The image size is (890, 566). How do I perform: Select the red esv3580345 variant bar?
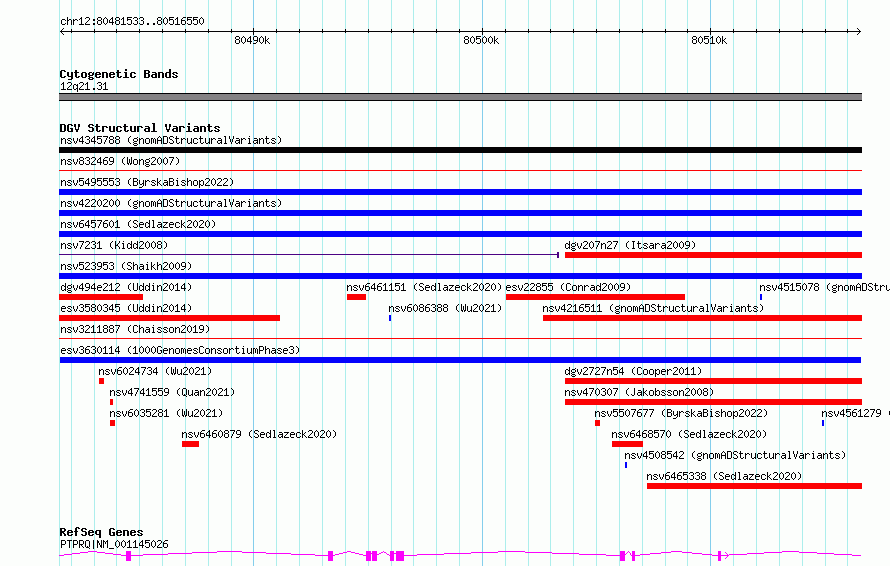point(170,318)
